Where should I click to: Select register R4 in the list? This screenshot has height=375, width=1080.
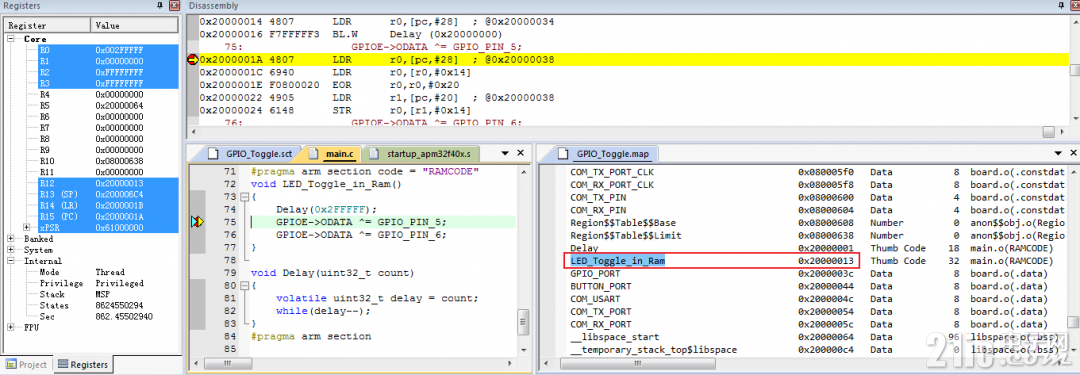[109, 94]
